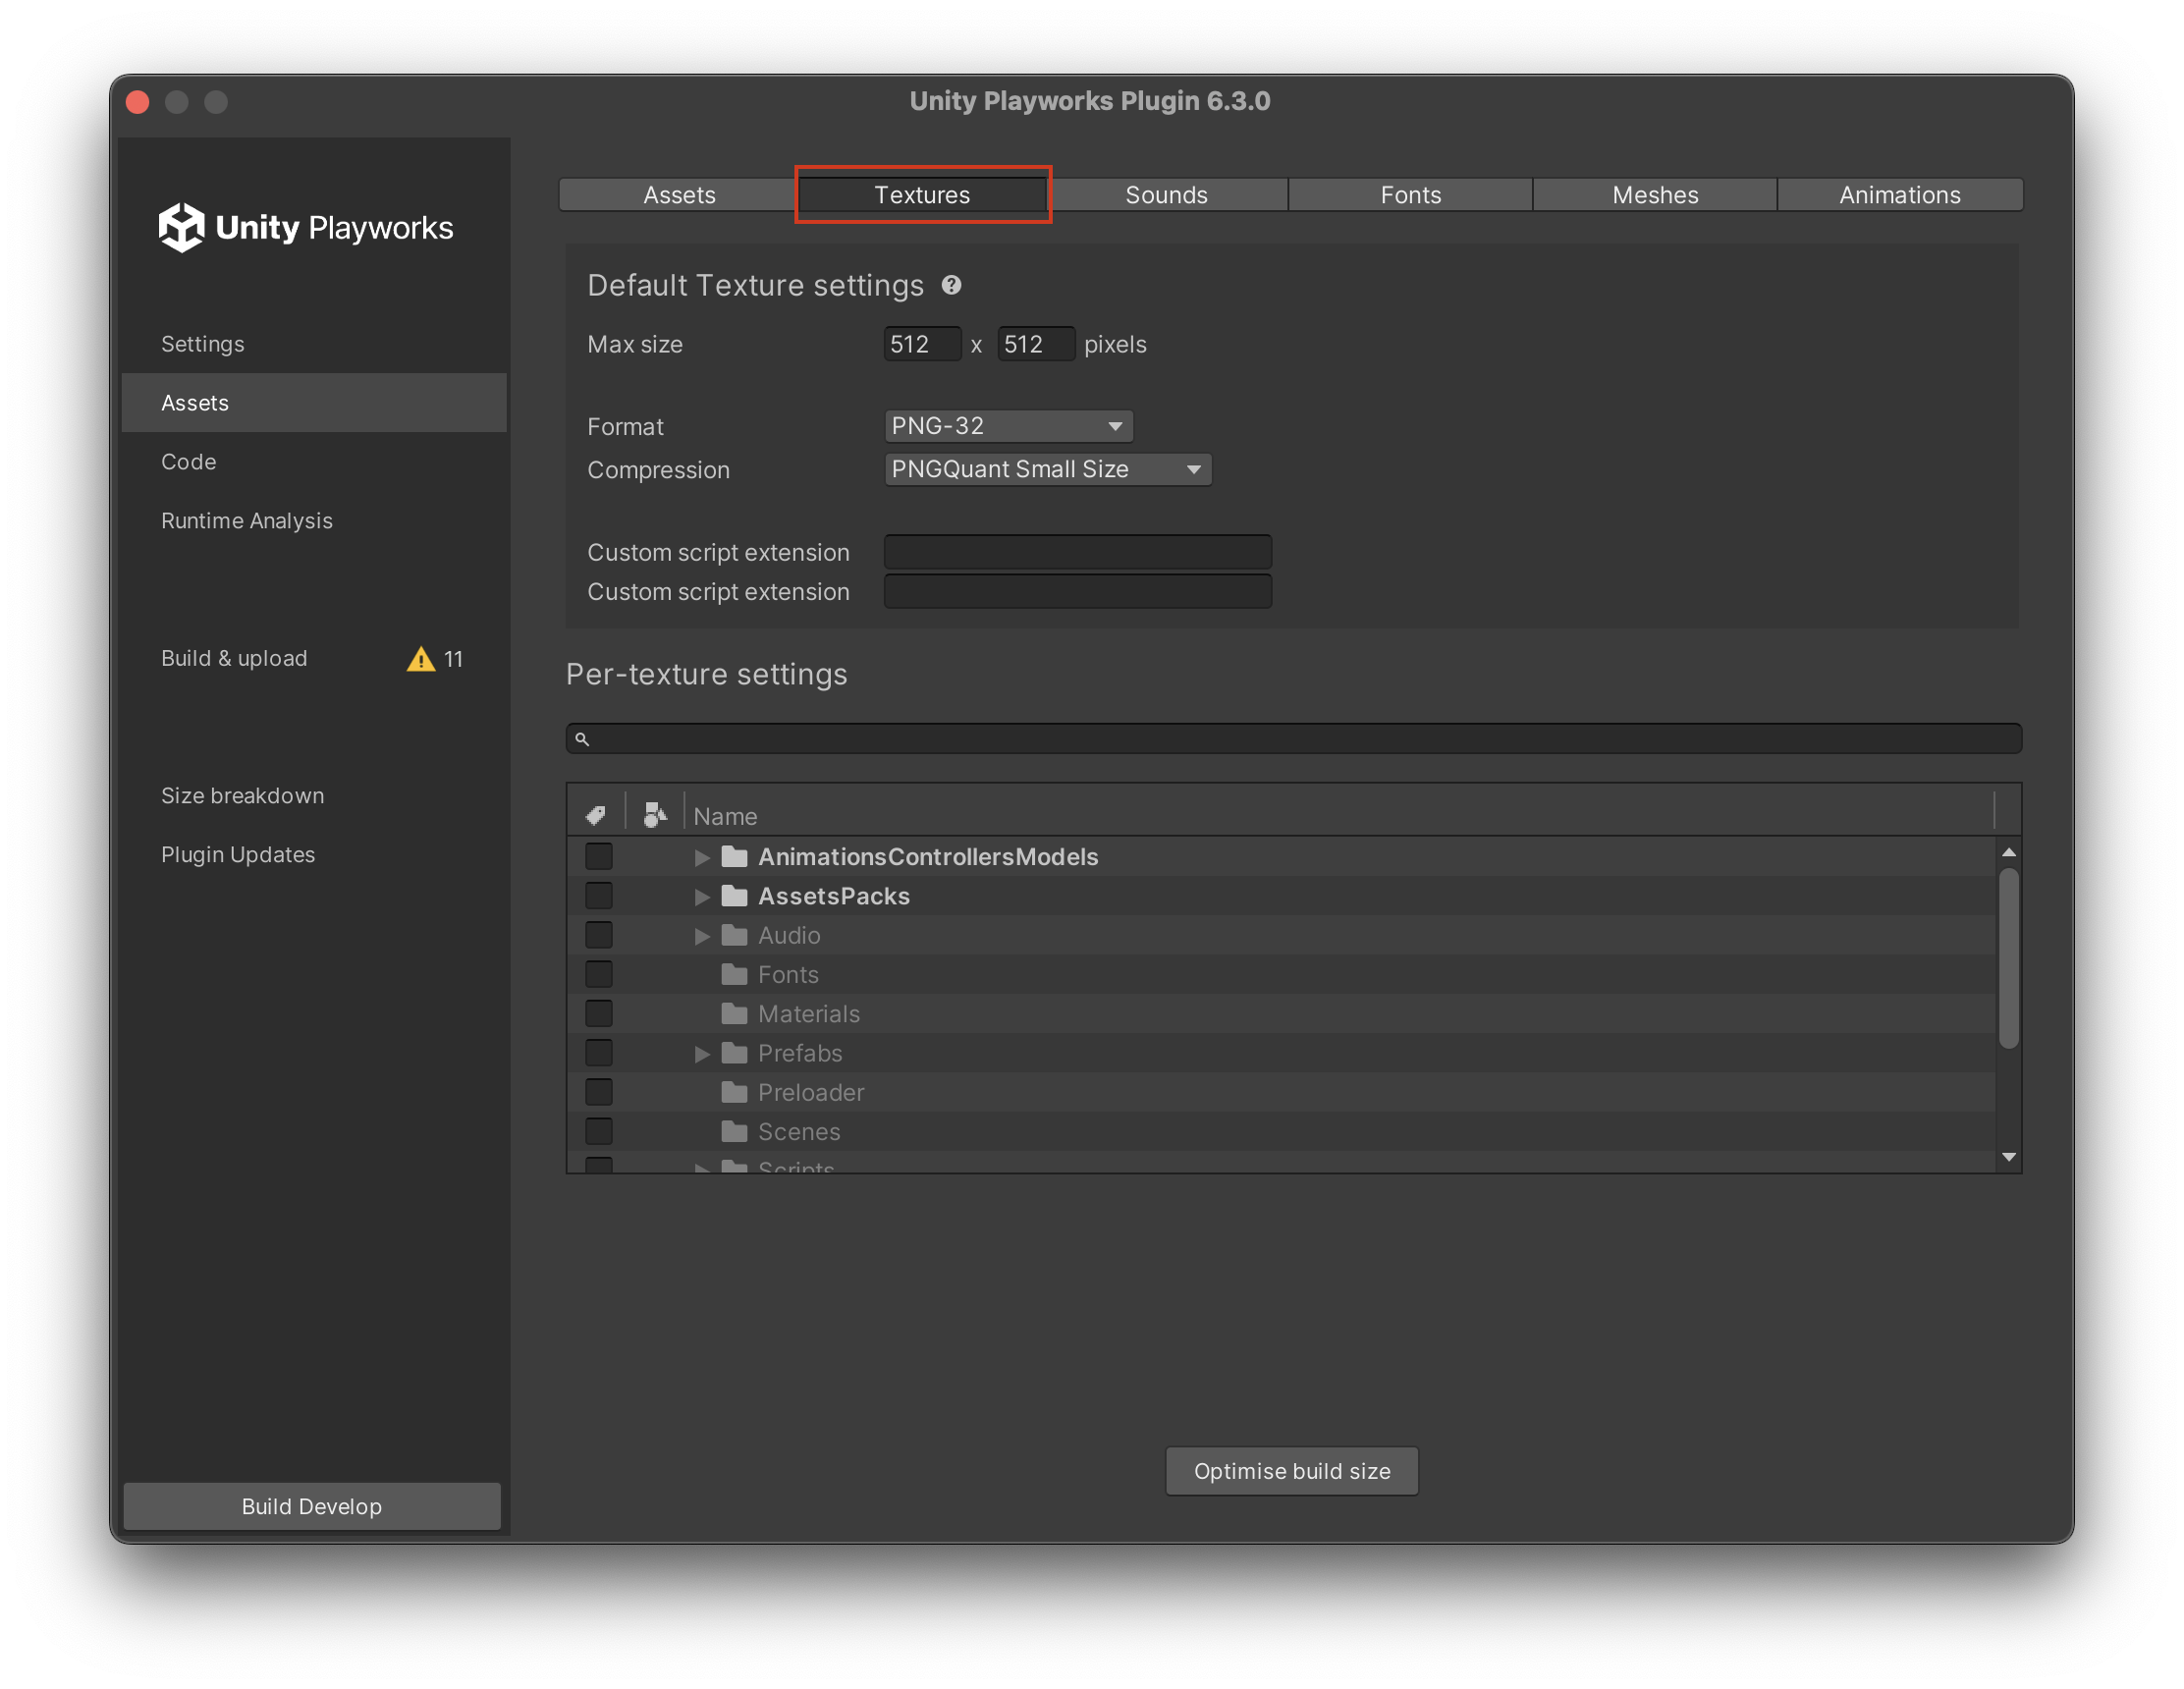The image size is (2184, 1689).
Task: Click the magnifier icon in the search bar
Action: click(x=582, y=740)
